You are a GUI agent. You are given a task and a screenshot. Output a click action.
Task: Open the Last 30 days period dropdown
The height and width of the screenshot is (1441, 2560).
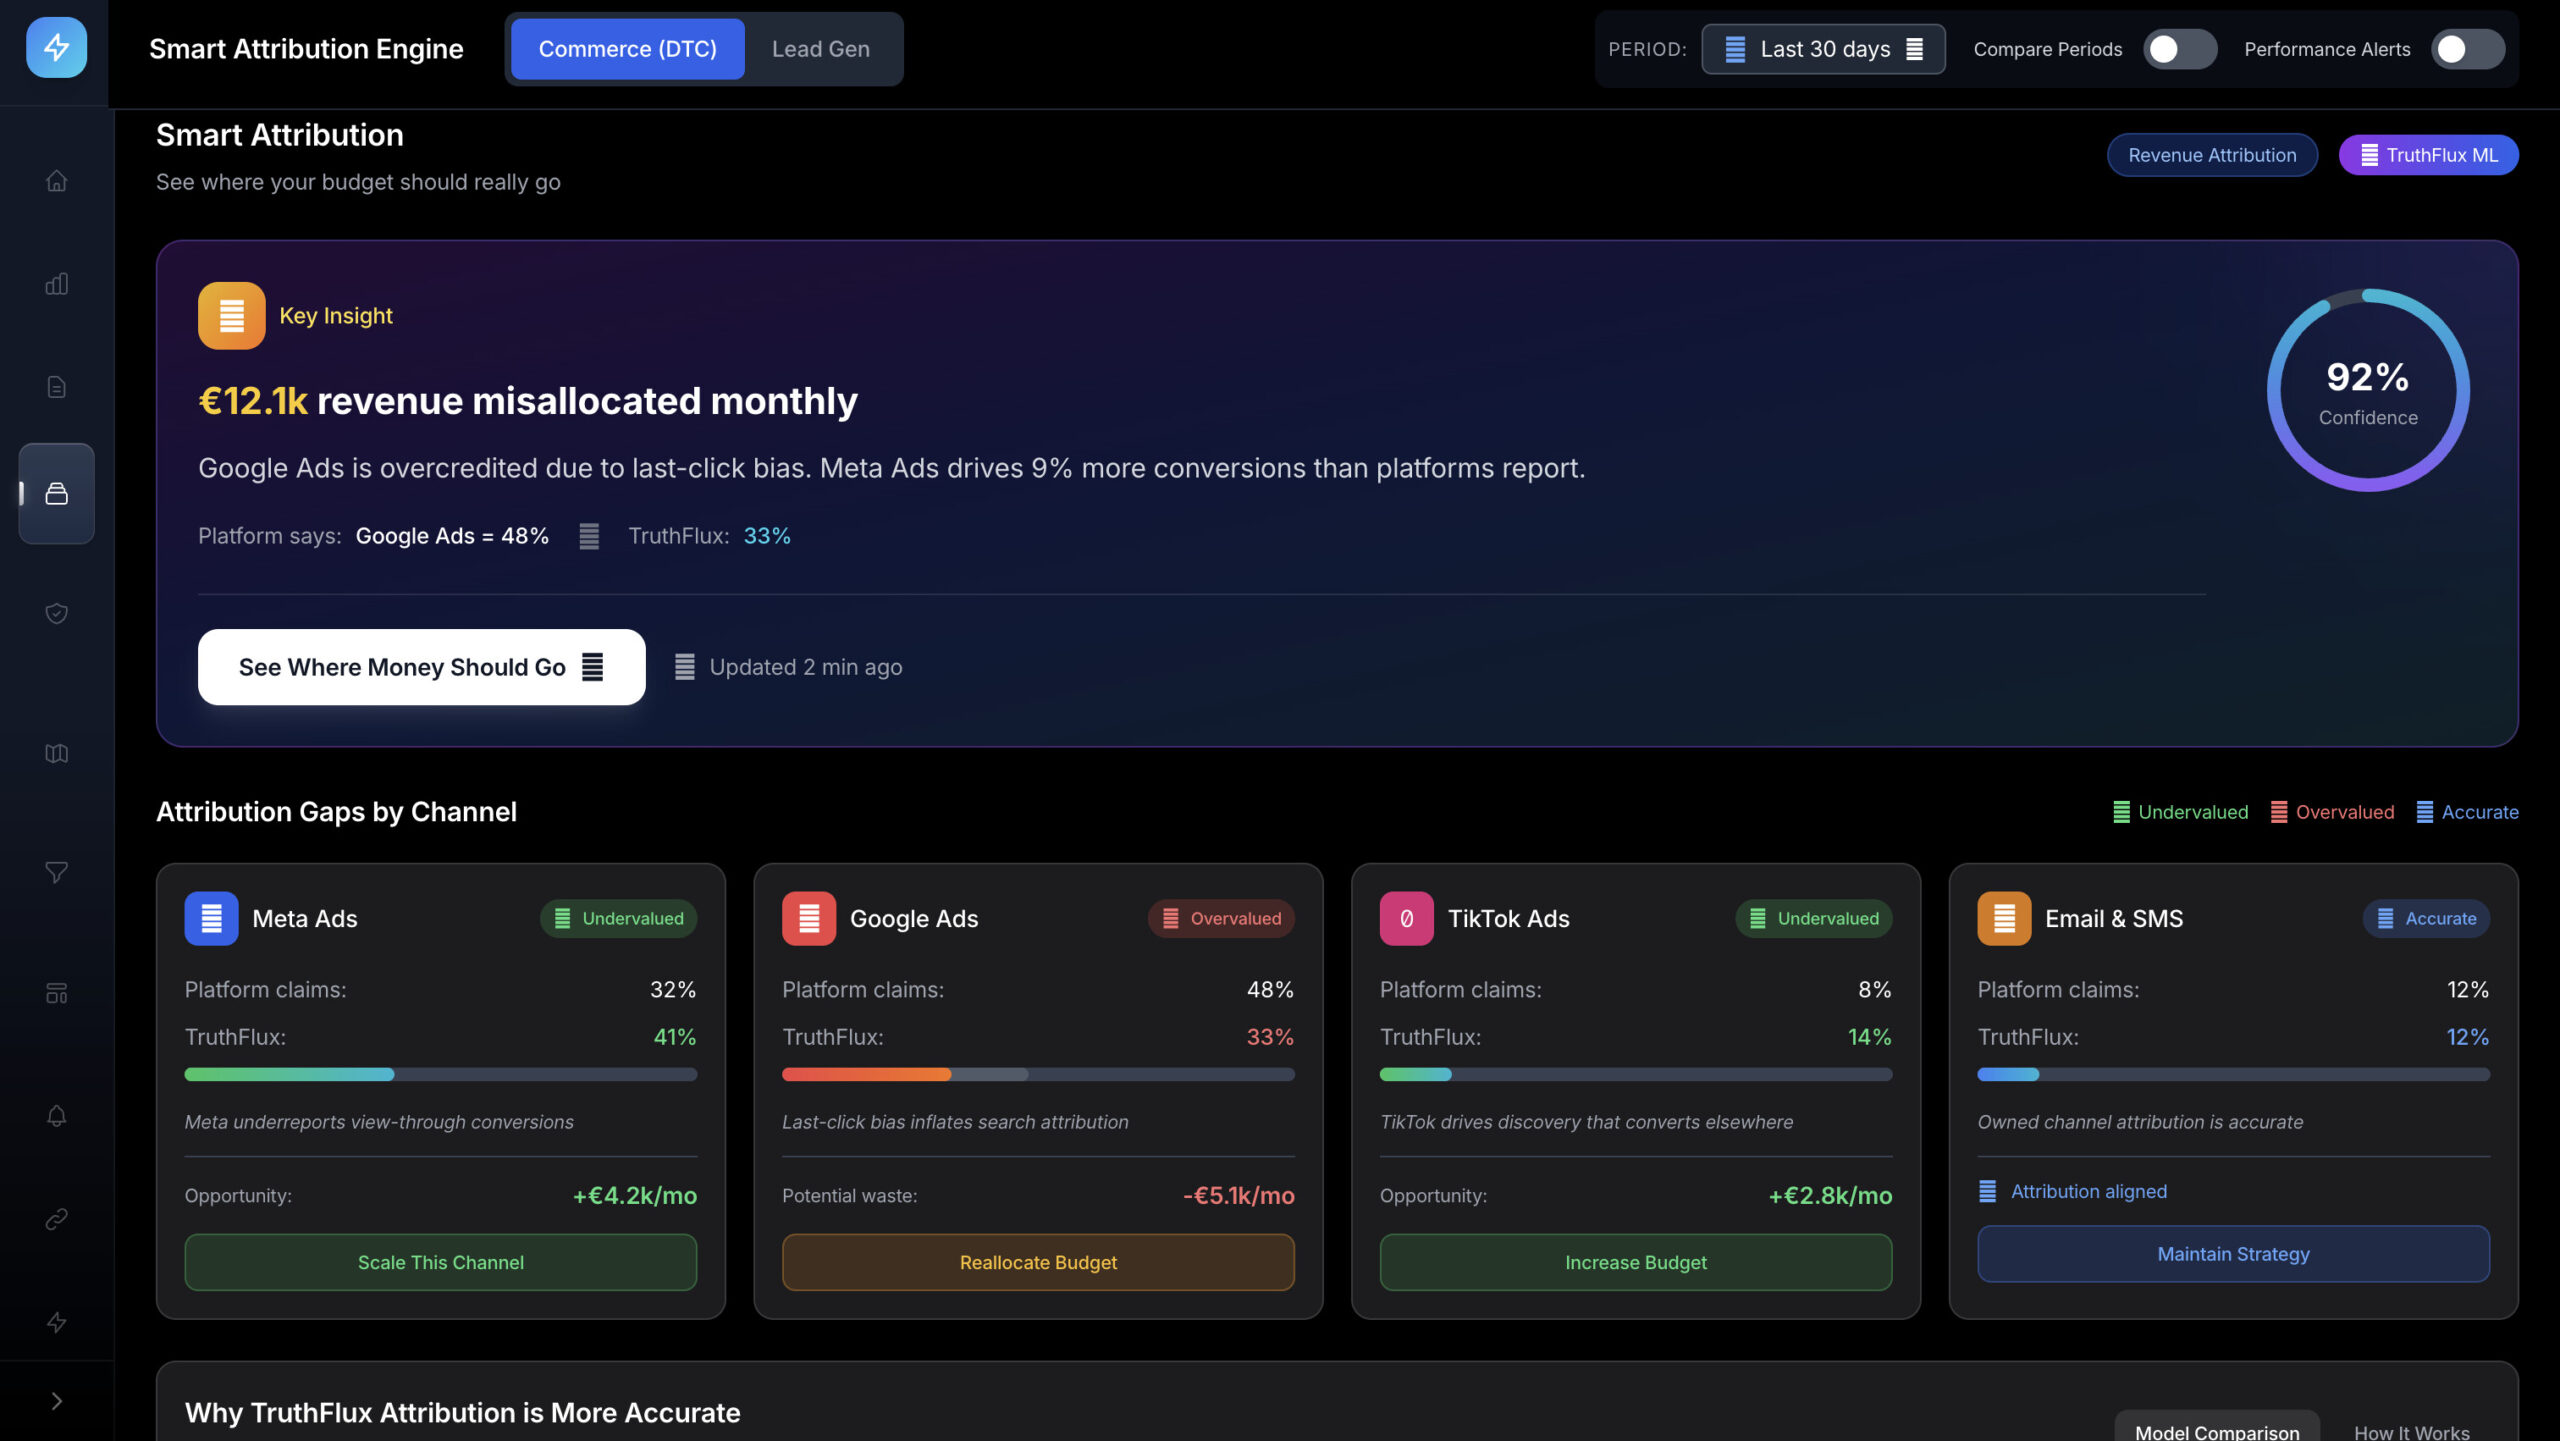[x=1823, y=49]
